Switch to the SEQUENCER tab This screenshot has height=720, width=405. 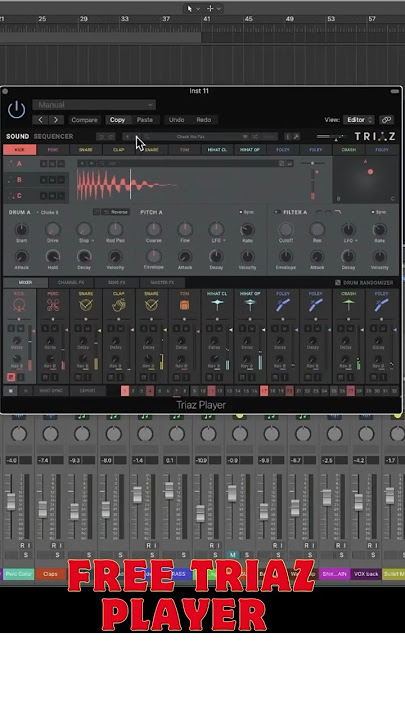53,136
